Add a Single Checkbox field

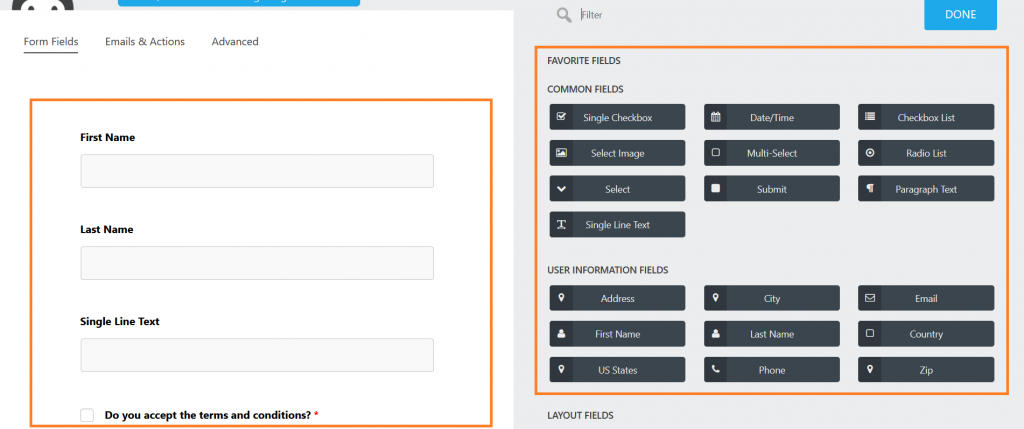click(617, 117)
